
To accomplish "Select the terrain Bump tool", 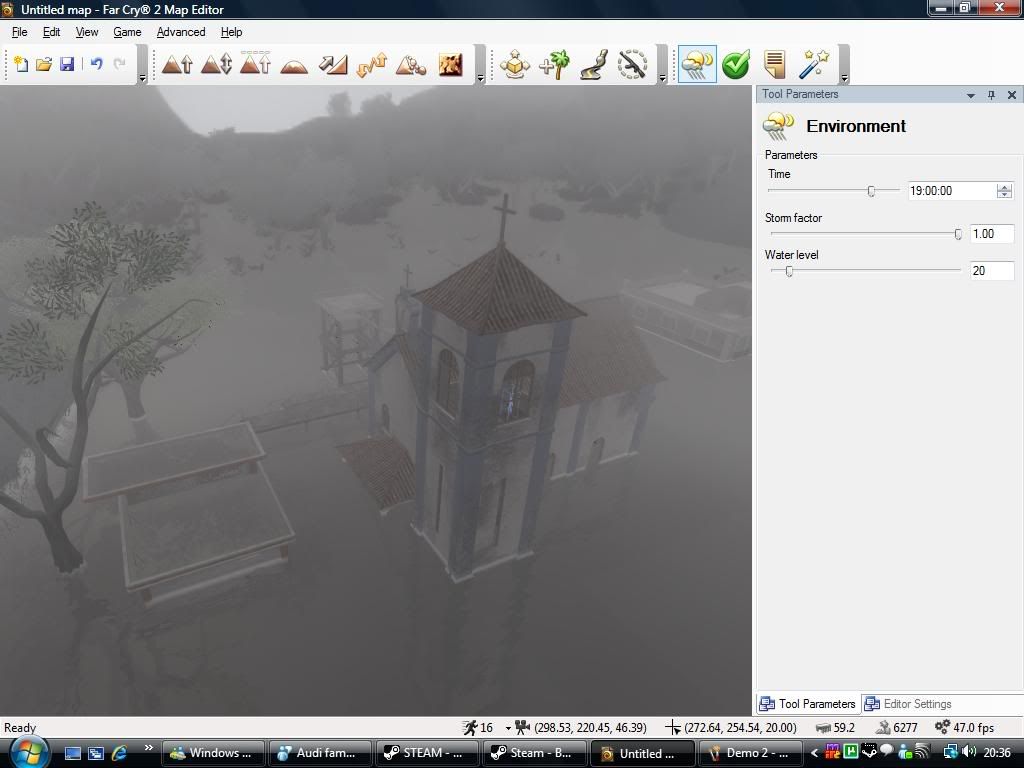I will click(x=177, y=64).
